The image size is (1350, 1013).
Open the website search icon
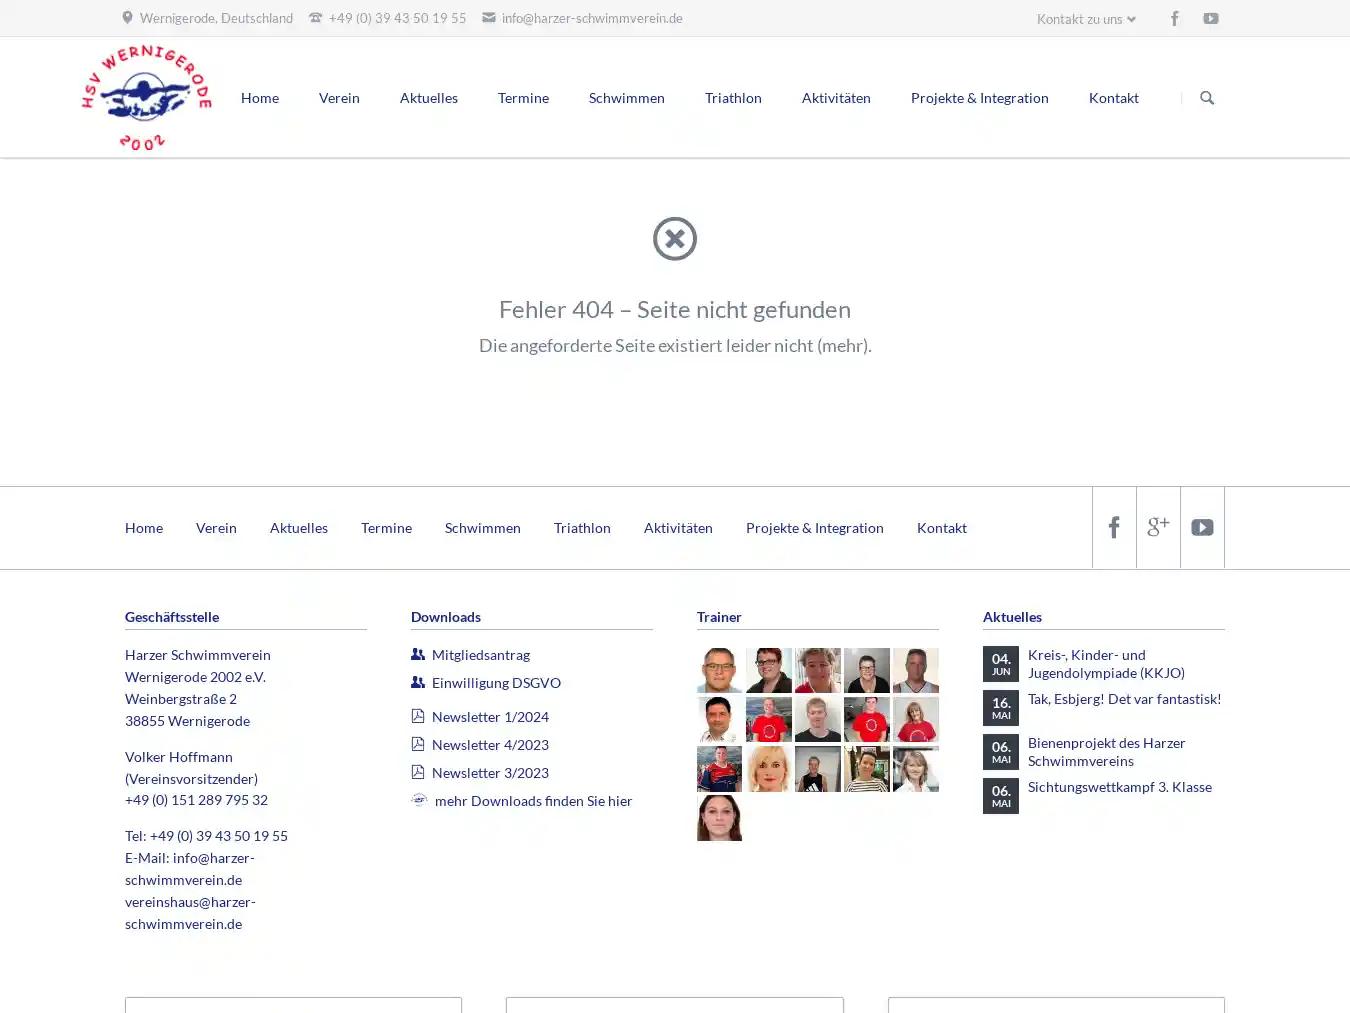pyautogui.click(x=1207, y=97)
